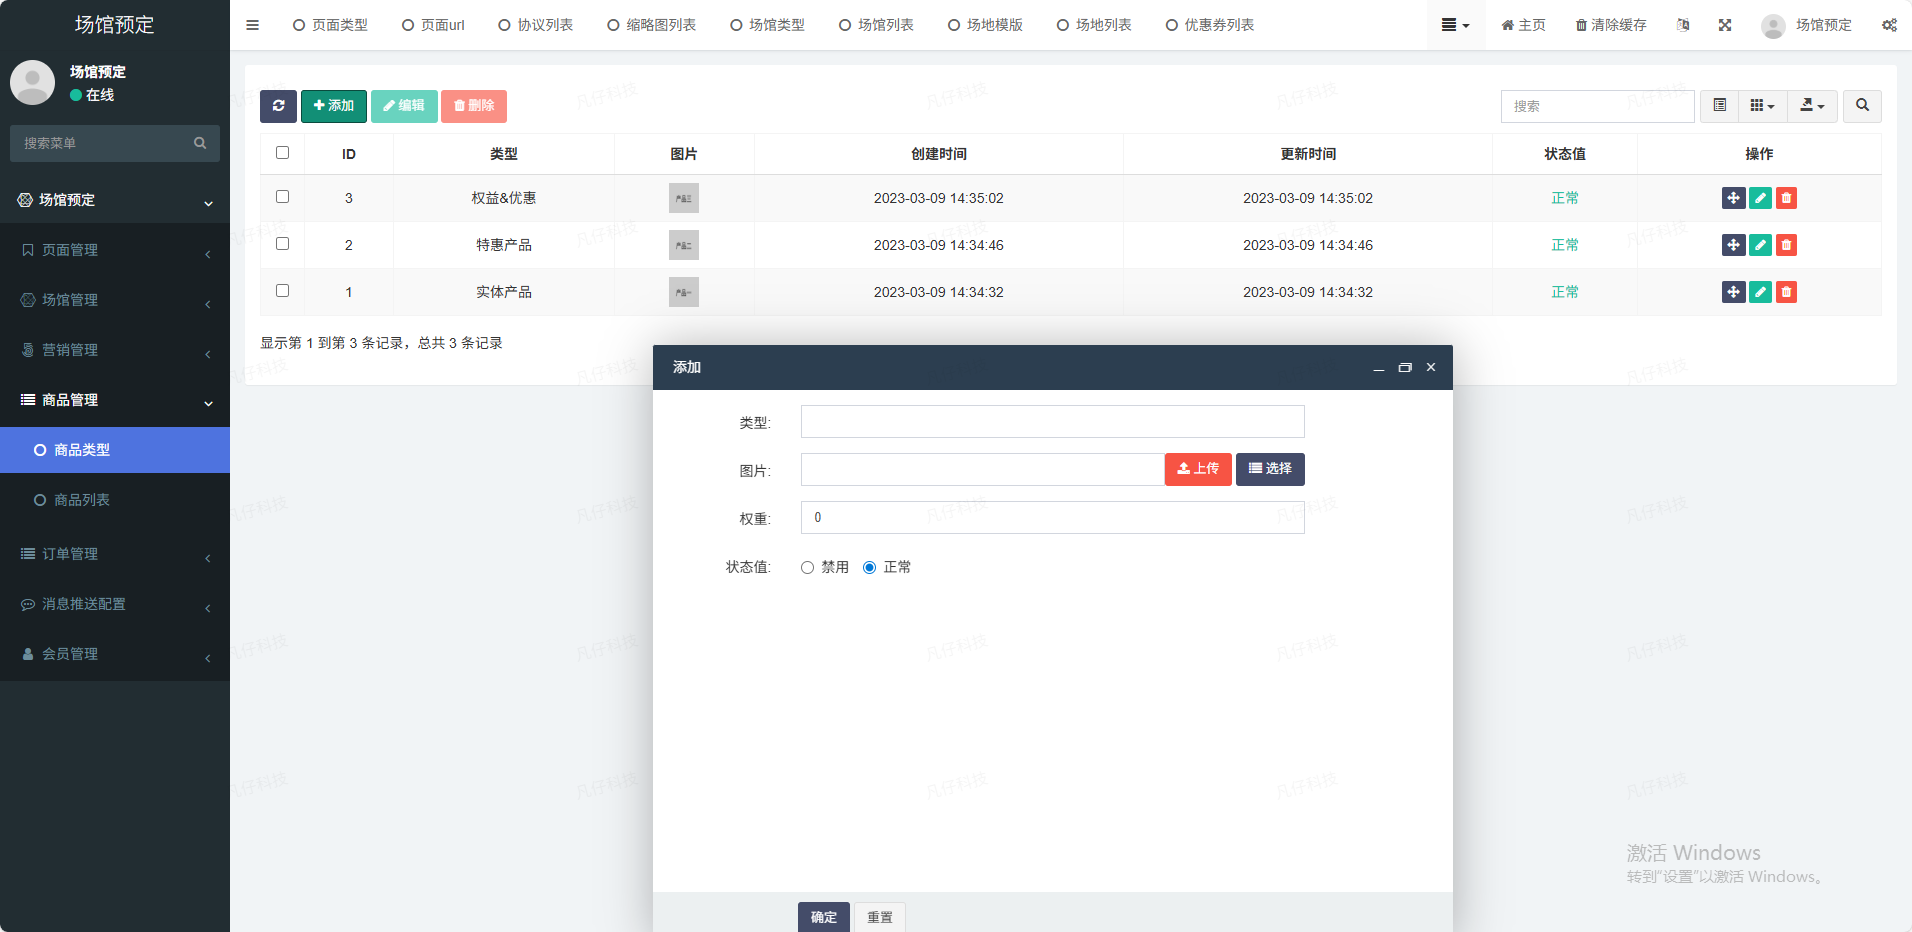Tick the checkbox for row 权益&优惠
The height and width of the screenshot is (932, 1912).
[282, 197]
